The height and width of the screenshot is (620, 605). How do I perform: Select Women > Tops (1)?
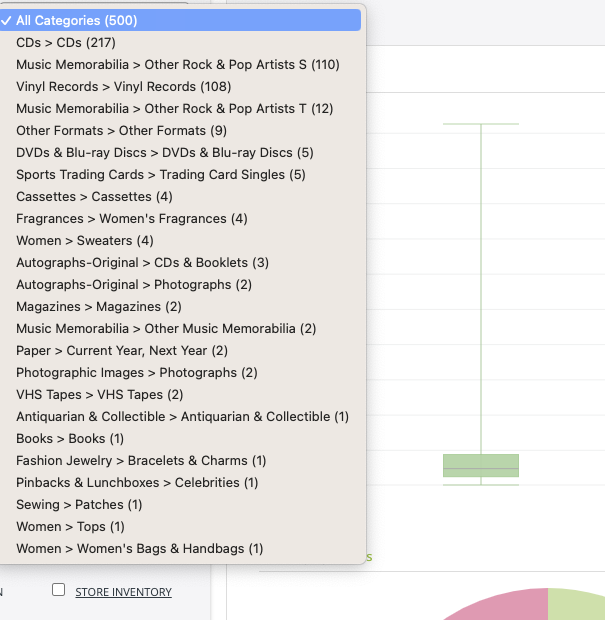pos(180,527)
